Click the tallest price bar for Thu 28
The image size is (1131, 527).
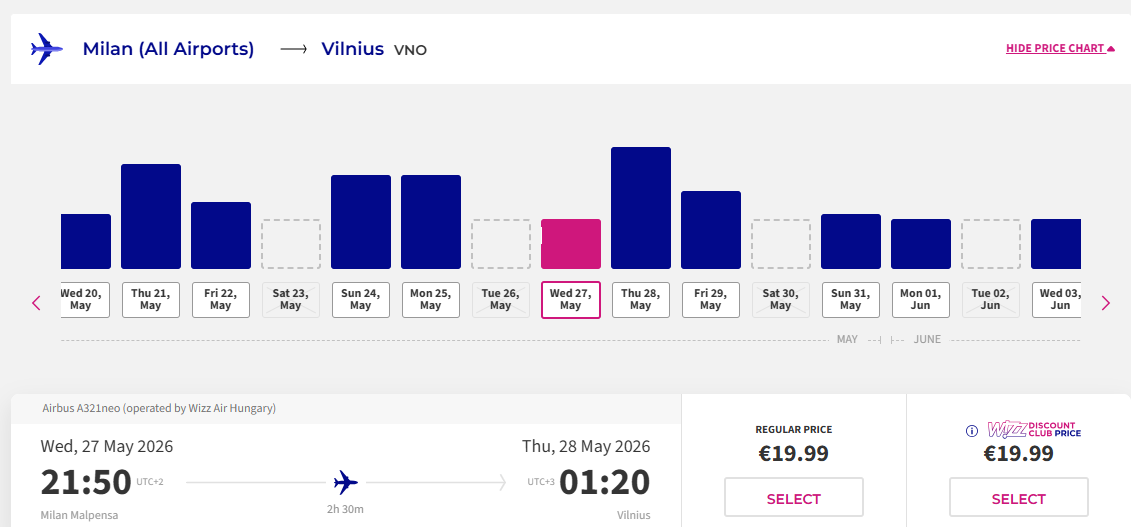[x=641, y=208]
